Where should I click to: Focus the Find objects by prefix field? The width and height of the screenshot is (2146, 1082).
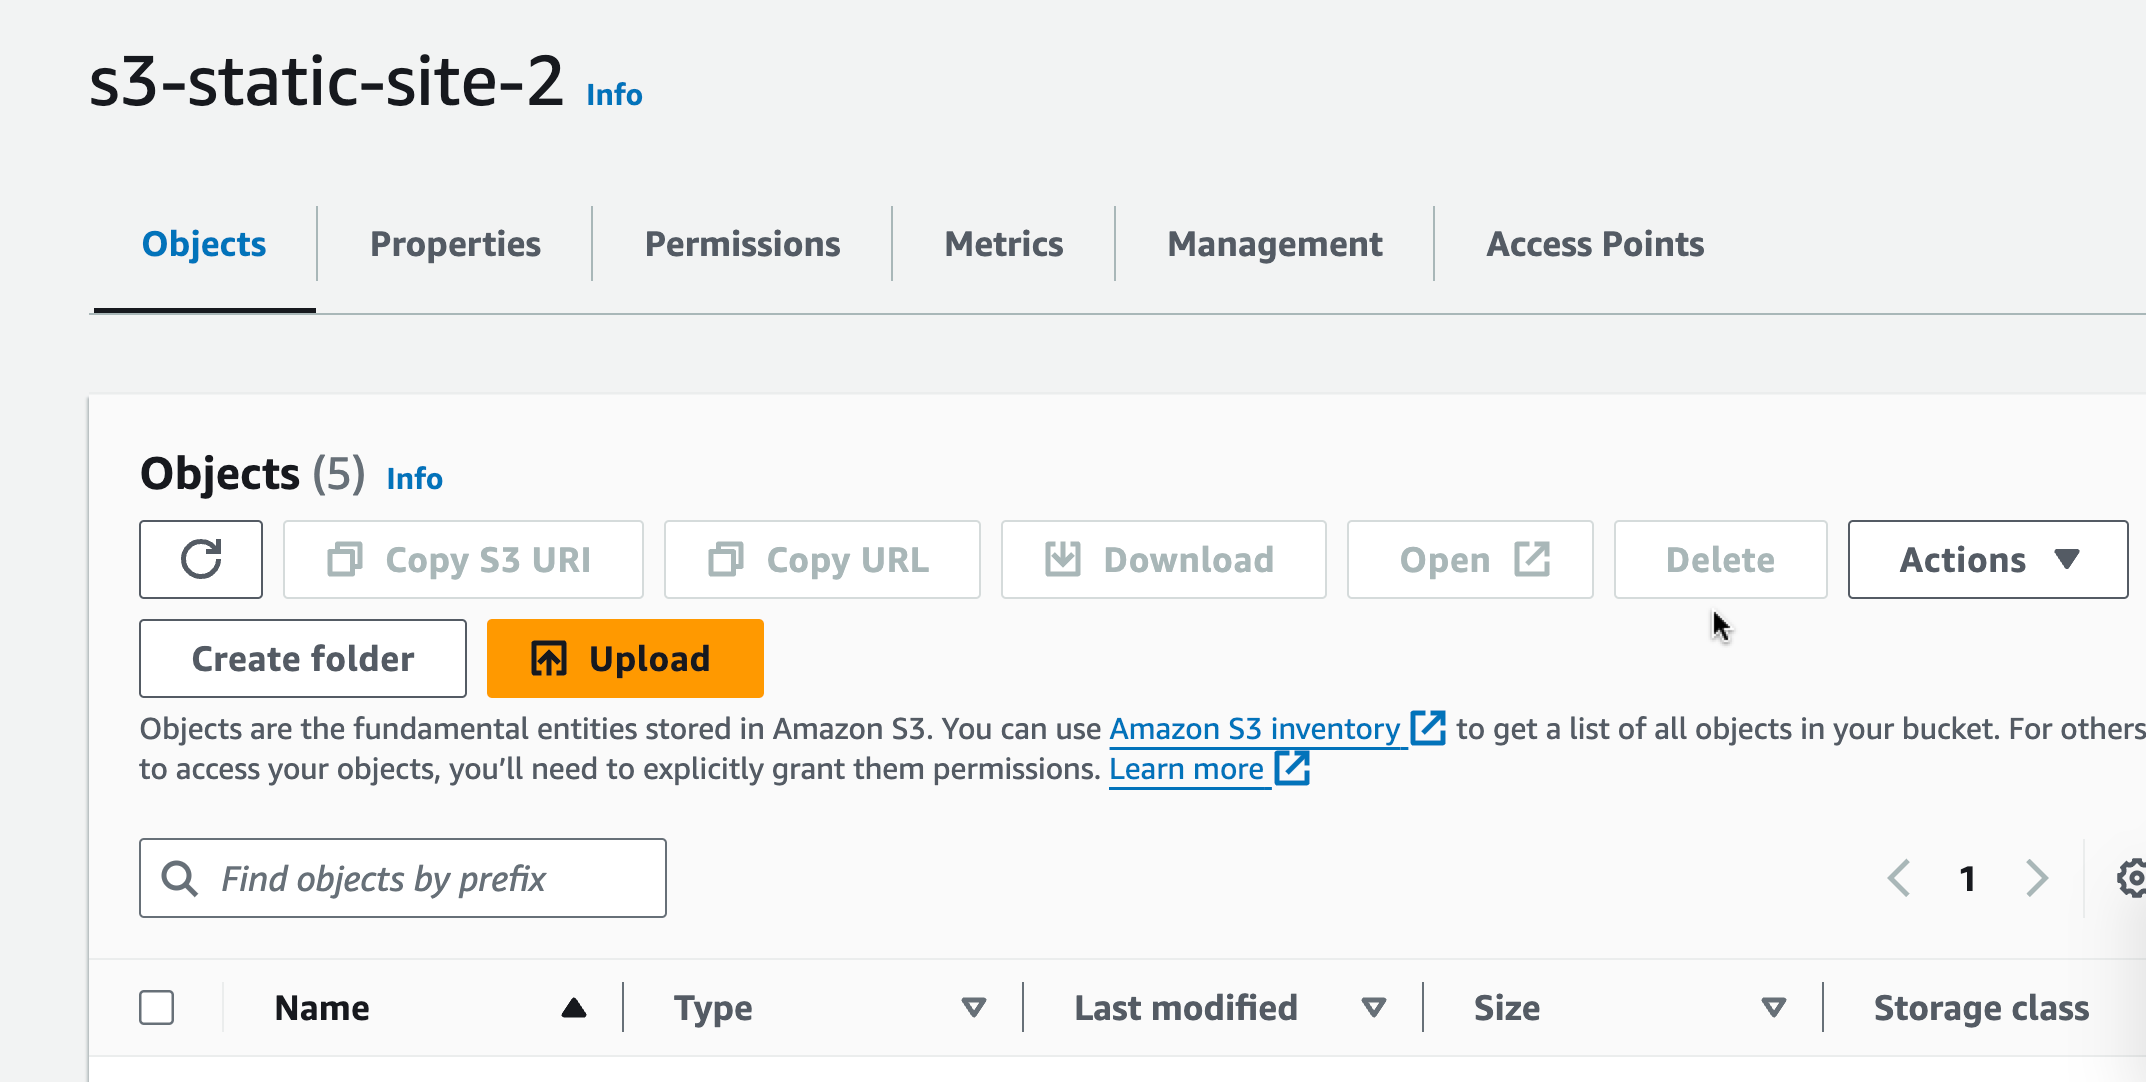pyautogui.click(x=420, y=878)
